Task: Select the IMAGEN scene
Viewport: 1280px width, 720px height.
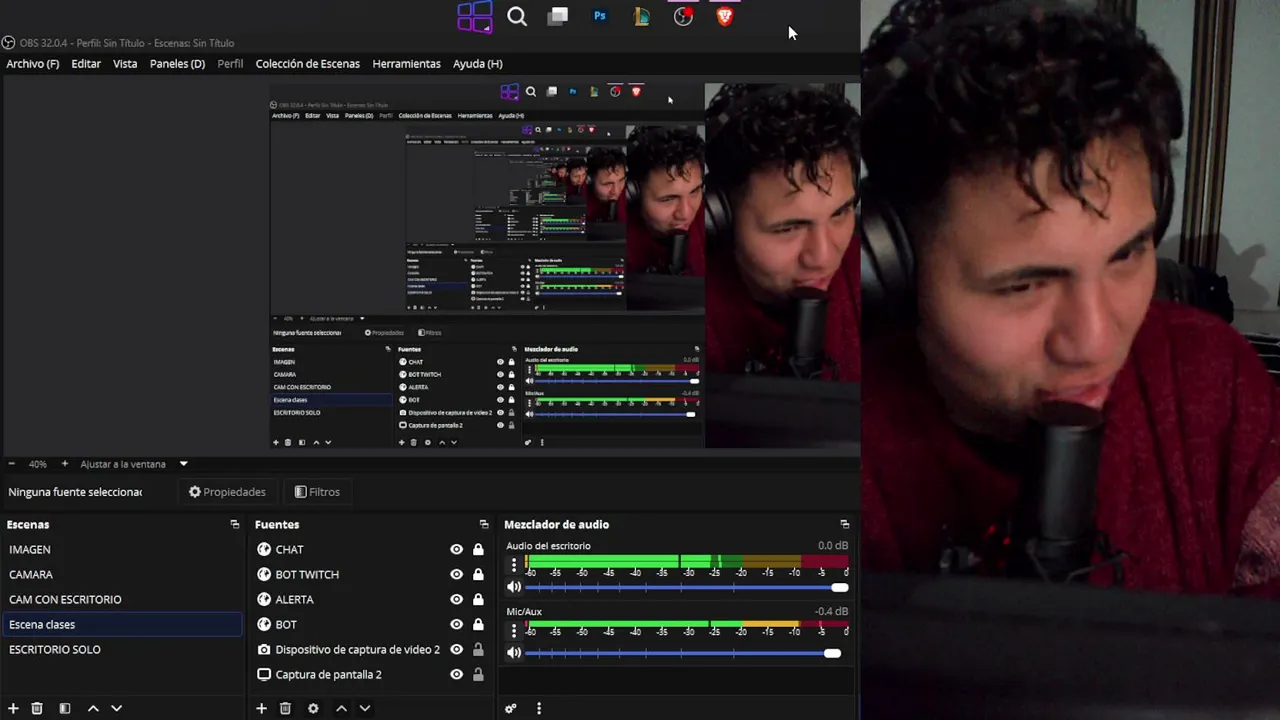Action: click(122, 549)
